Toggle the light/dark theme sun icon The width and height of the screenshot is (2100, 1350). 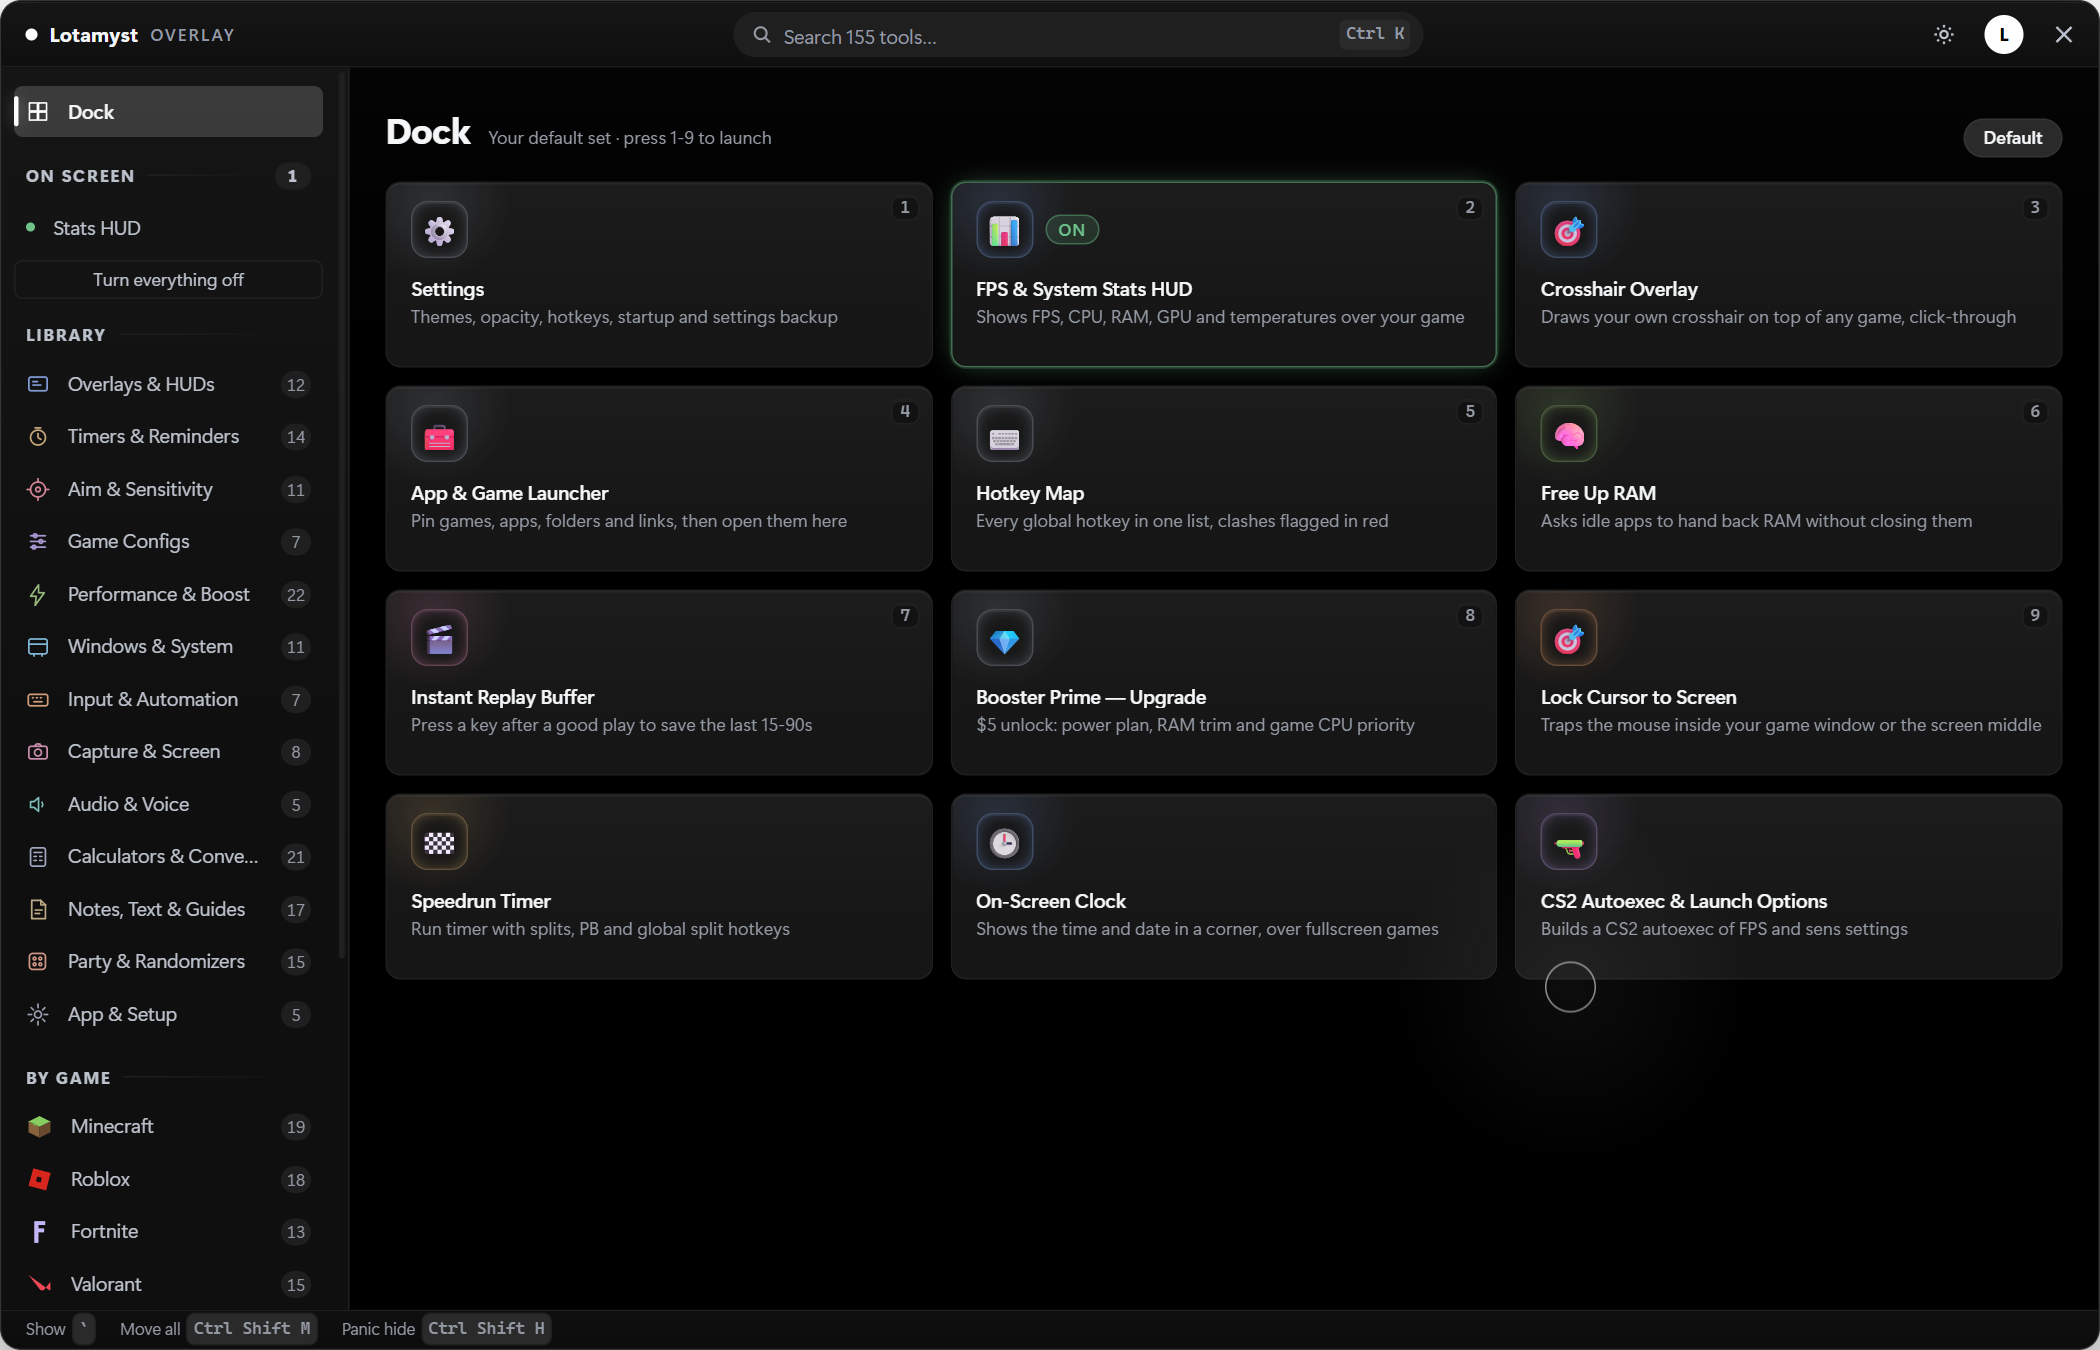click(x=1943, y=35)
